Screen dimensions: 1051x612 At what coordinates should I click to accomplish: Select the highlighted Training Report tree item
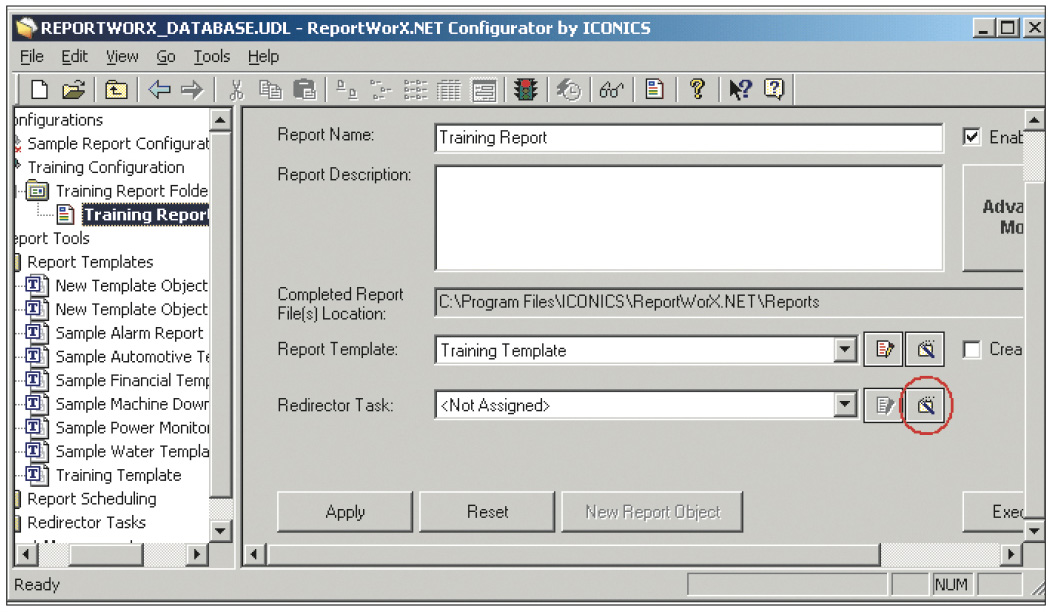145,215
